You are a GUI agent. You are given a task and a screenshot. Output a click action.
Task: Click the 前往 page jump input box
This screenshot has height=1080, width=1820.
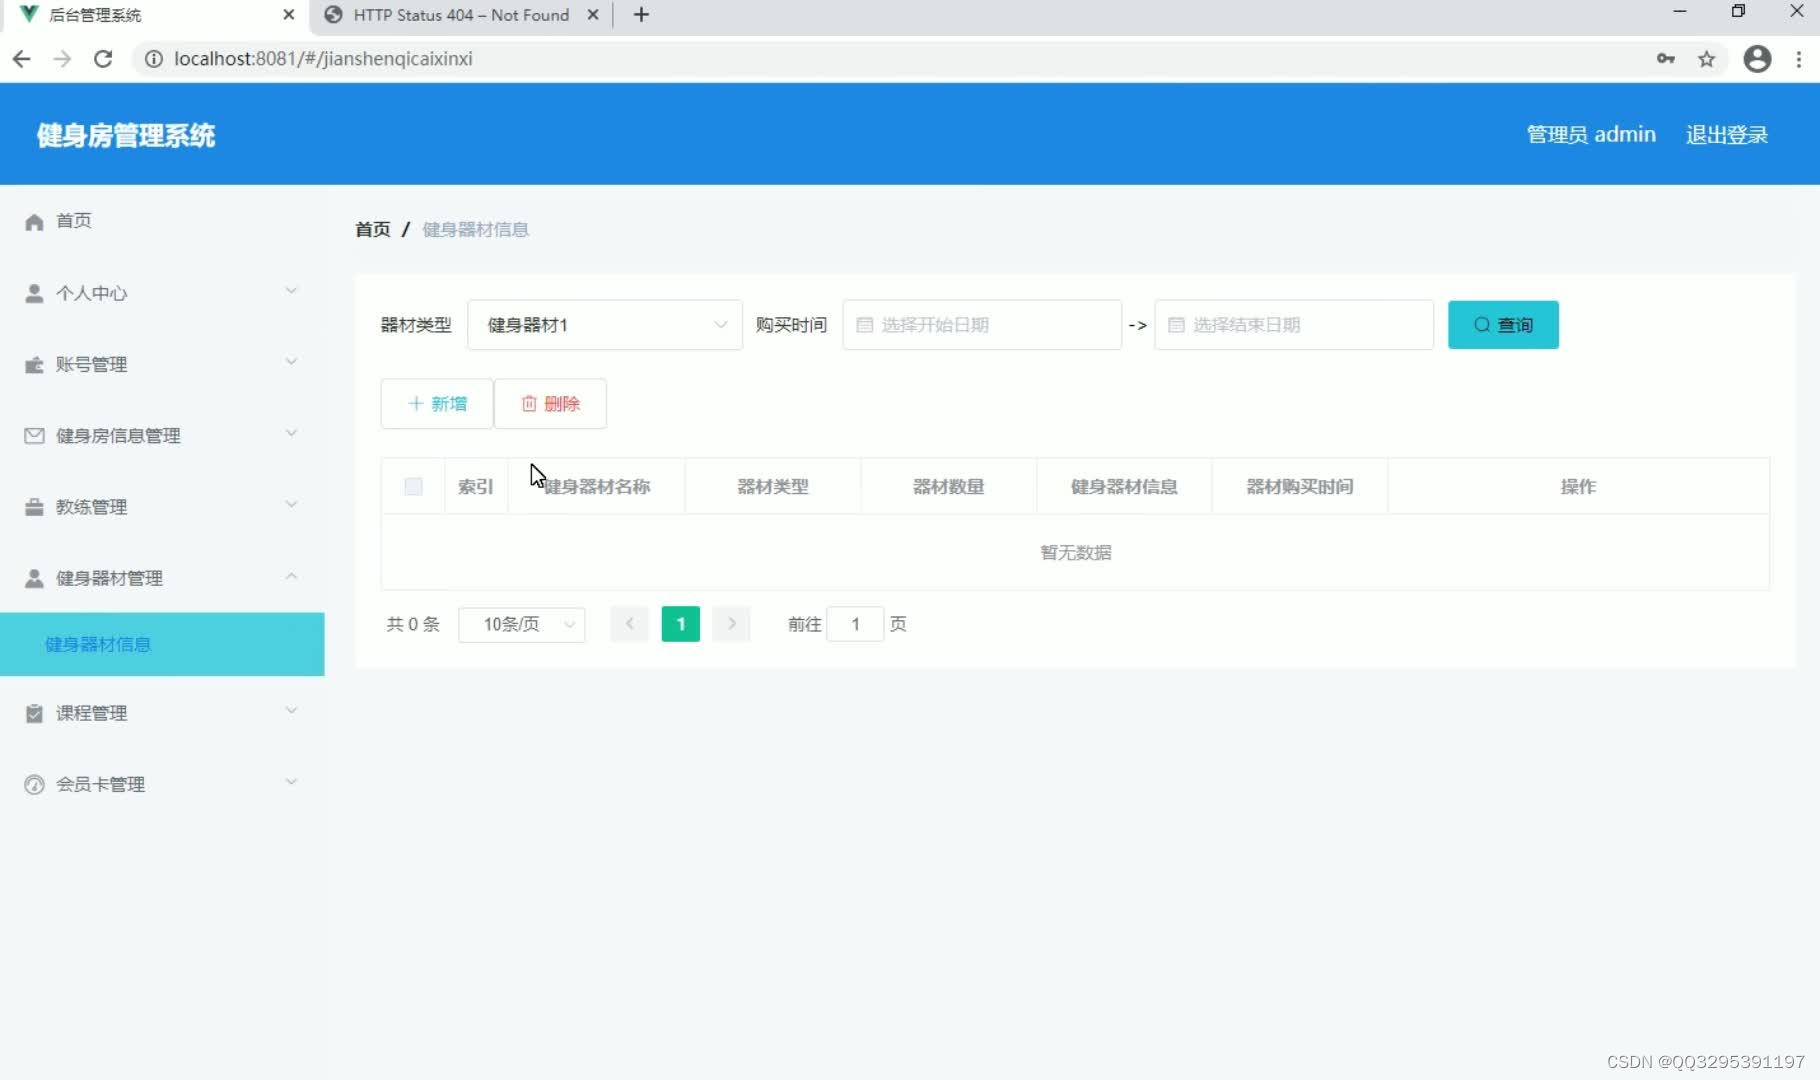click(855, 624)
